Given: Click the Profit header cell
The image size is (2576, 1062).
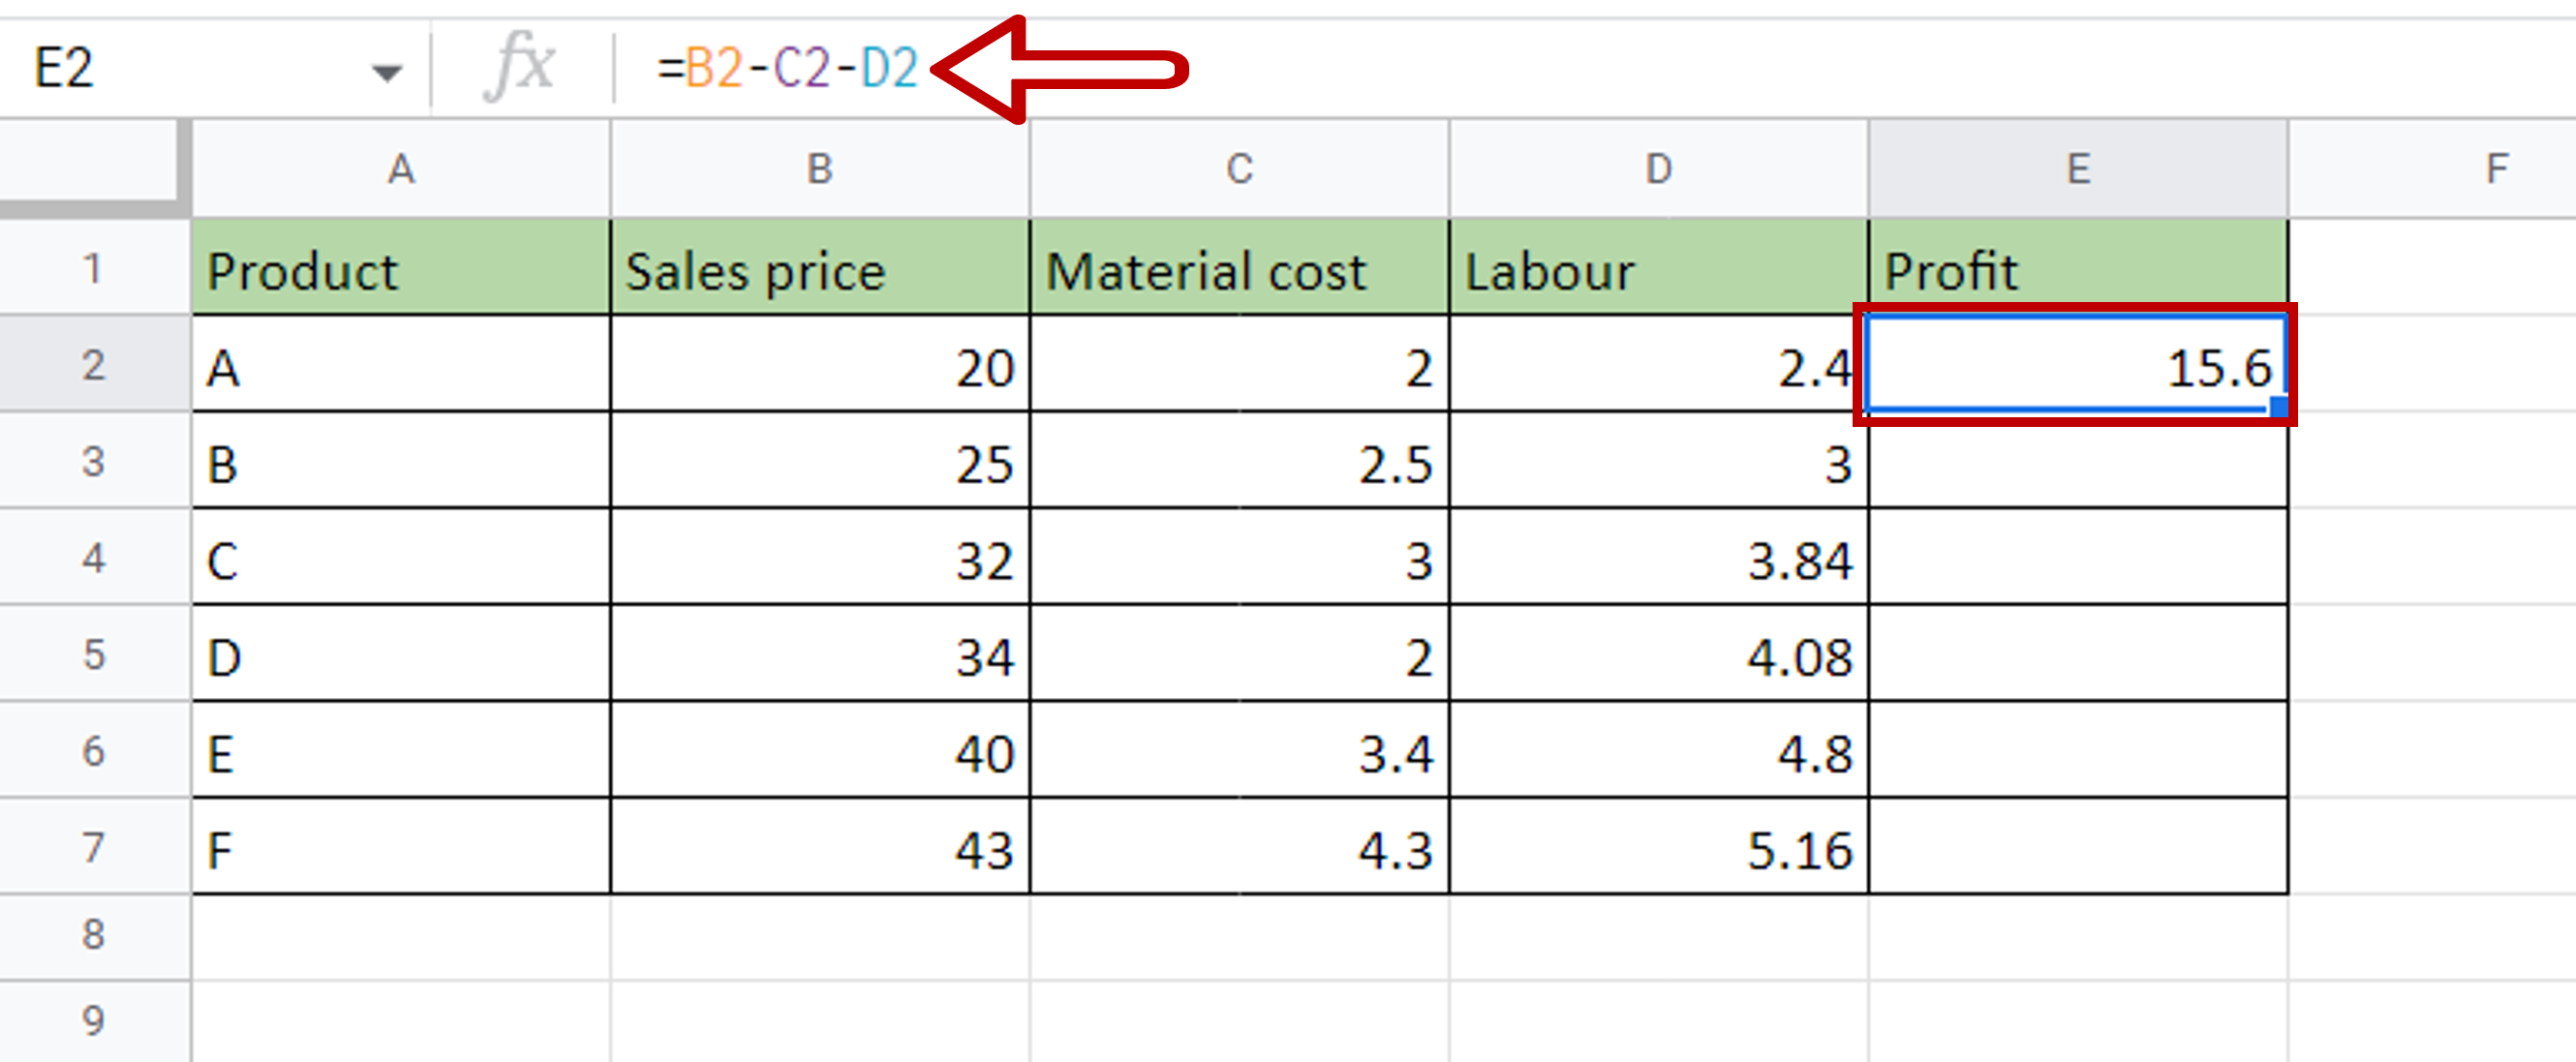Looking at the screenshot, I should [2078, 268].
